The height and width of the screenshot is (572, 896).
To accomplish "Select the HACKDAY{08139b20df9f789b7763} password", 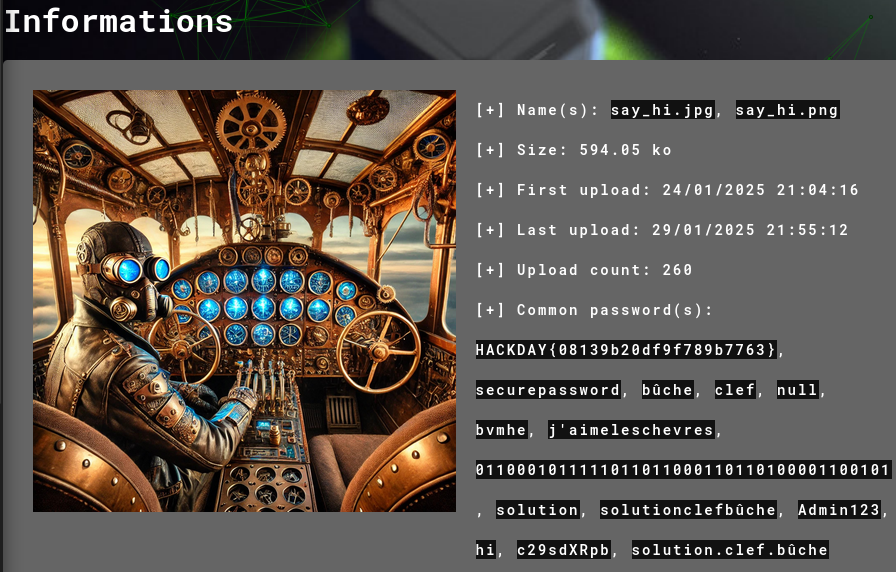I will click(x=626, y=350).
